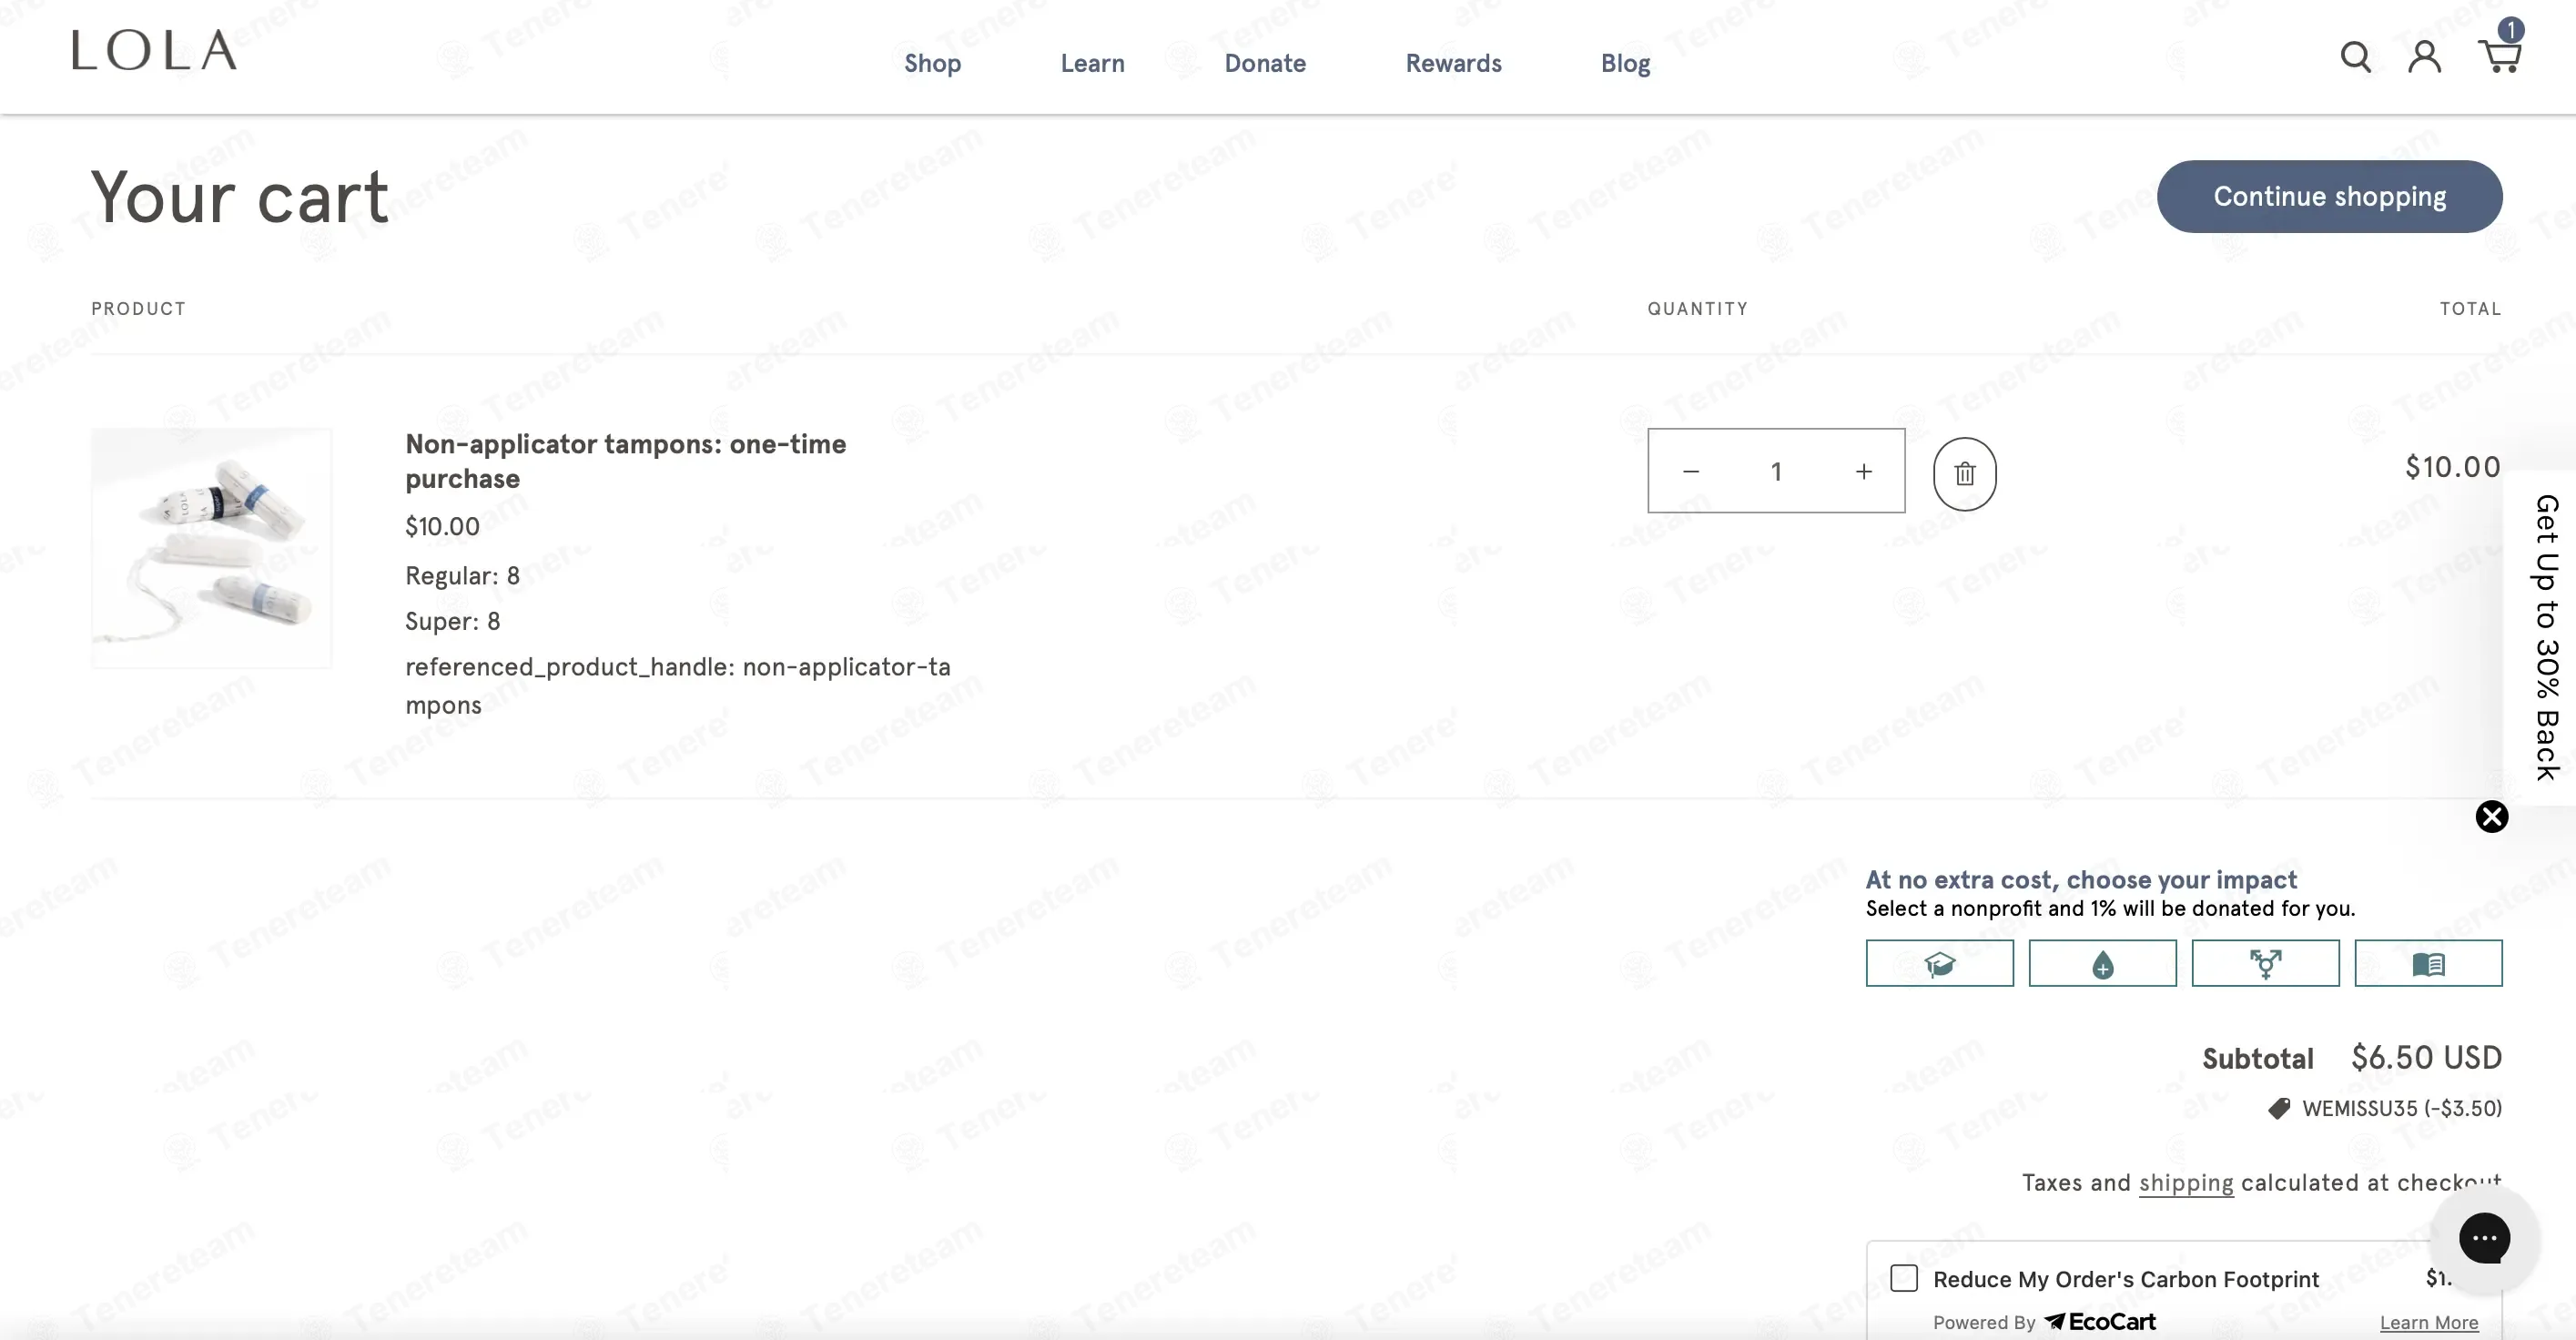Select the graduation cap nonprofit option
Viewport: 2576px width, 1340px height.
click(x=1939, y=963)
